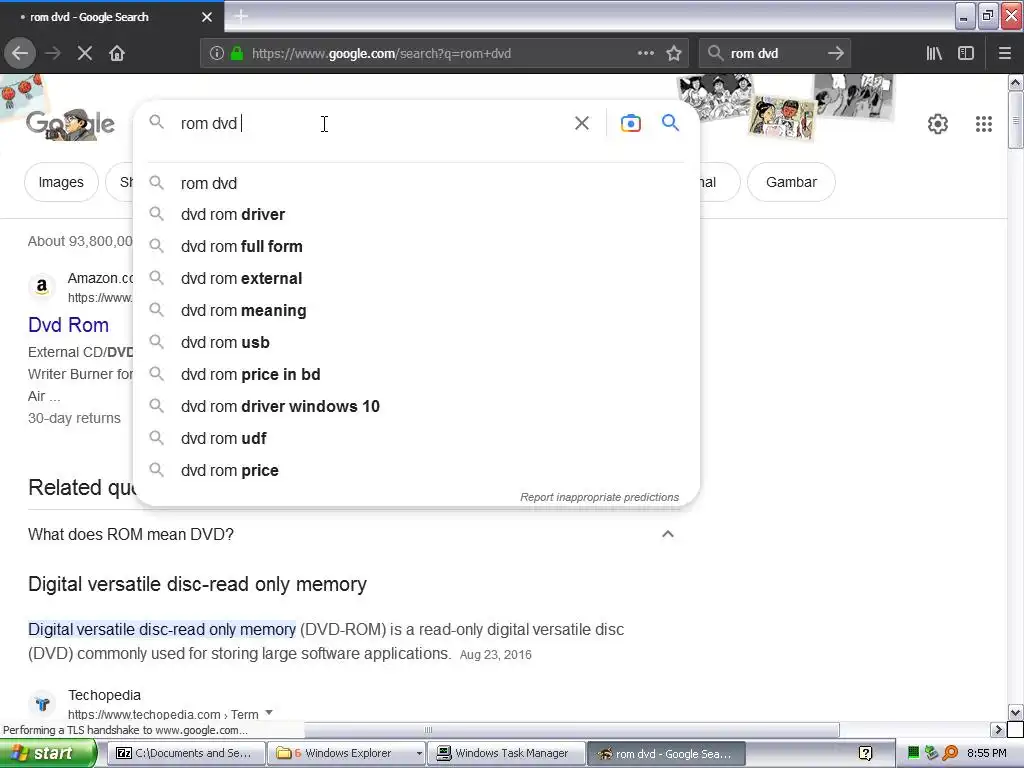The width and height of the screenshot is (1024, 768).
Task: Open the Firefox Library icon
Action: 934,53
